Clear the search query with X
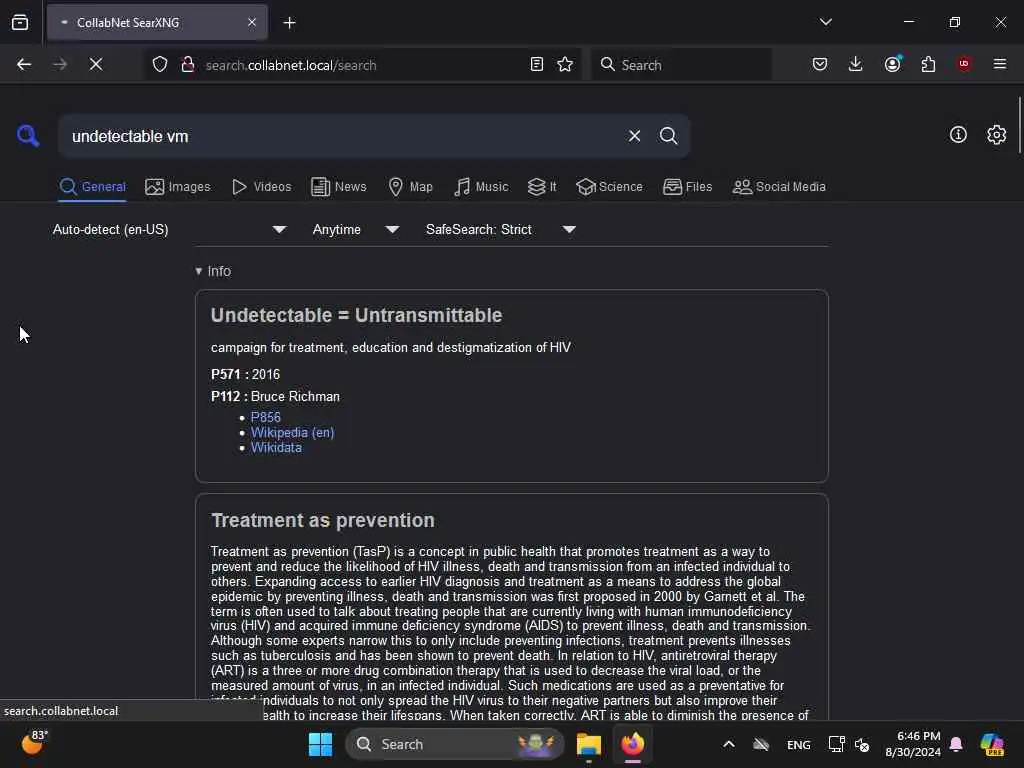This screenshot has width=1024, height=768. pyautogui.click(x=634, y=136)
